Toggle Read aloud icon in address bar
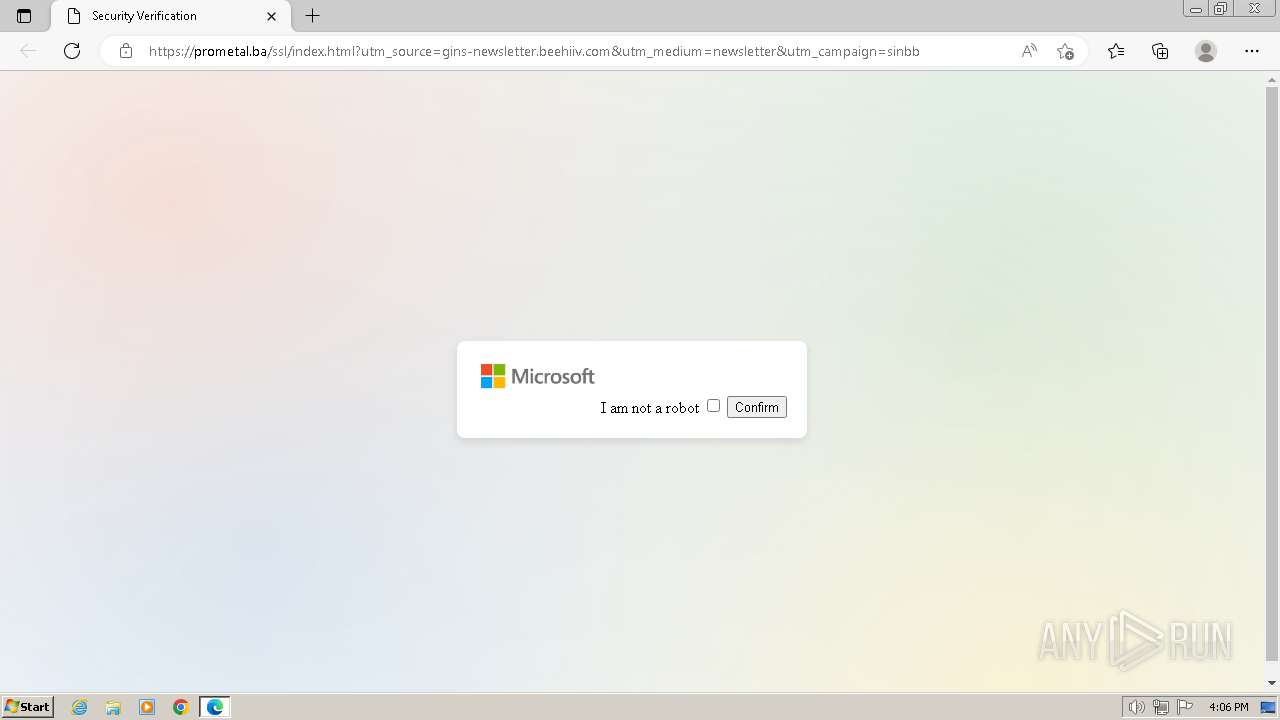 point(1029,51)
